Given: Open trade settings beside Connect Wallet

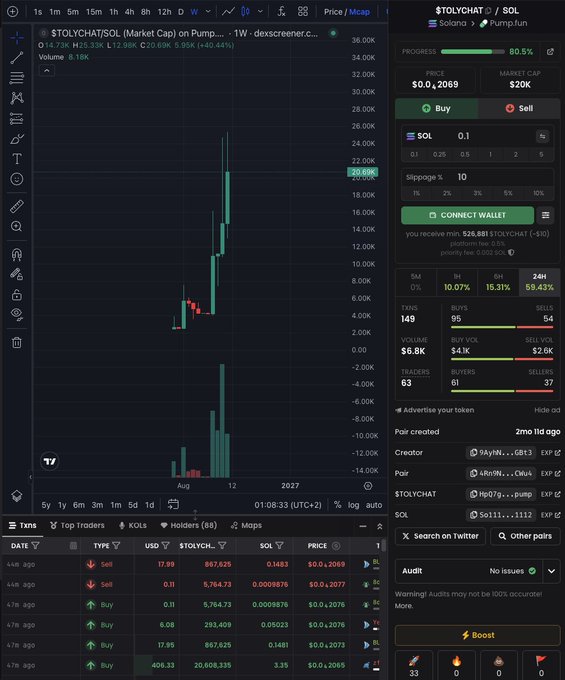Looking at the screenshot, I should 545,215.
